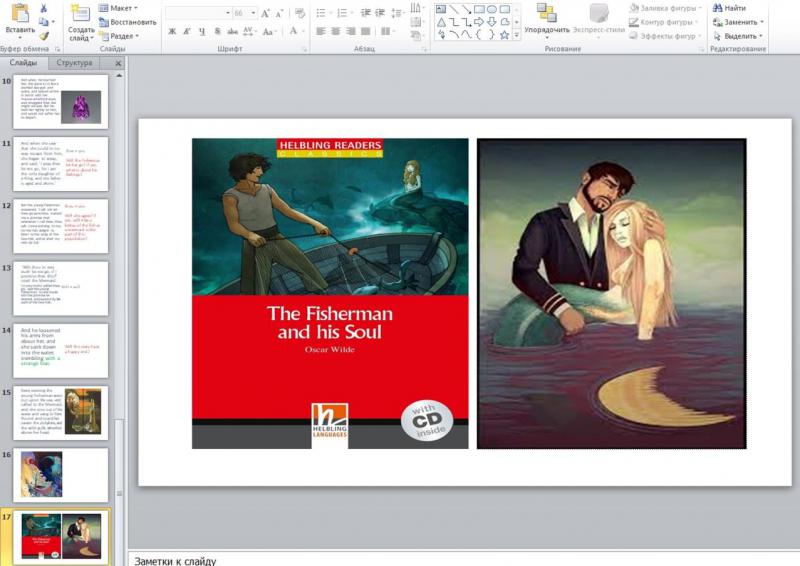Toggle italic (К) formatting
This screenshot has height=566, width=800.
[187, 32]
